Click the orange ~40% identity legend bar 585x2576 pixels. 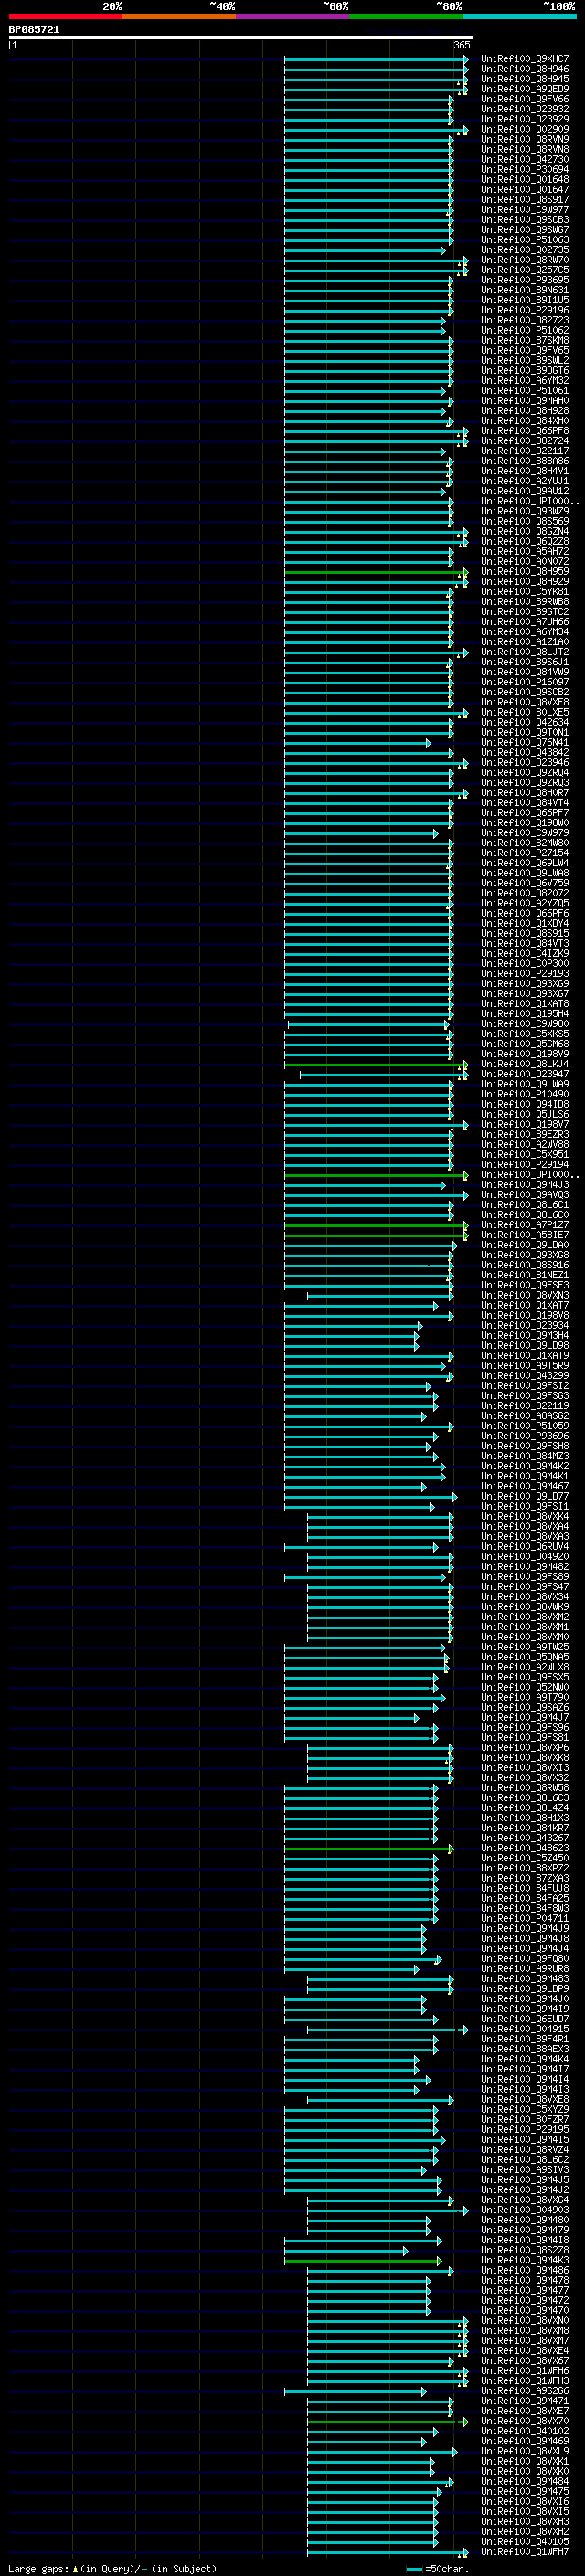tap(179, 16)
